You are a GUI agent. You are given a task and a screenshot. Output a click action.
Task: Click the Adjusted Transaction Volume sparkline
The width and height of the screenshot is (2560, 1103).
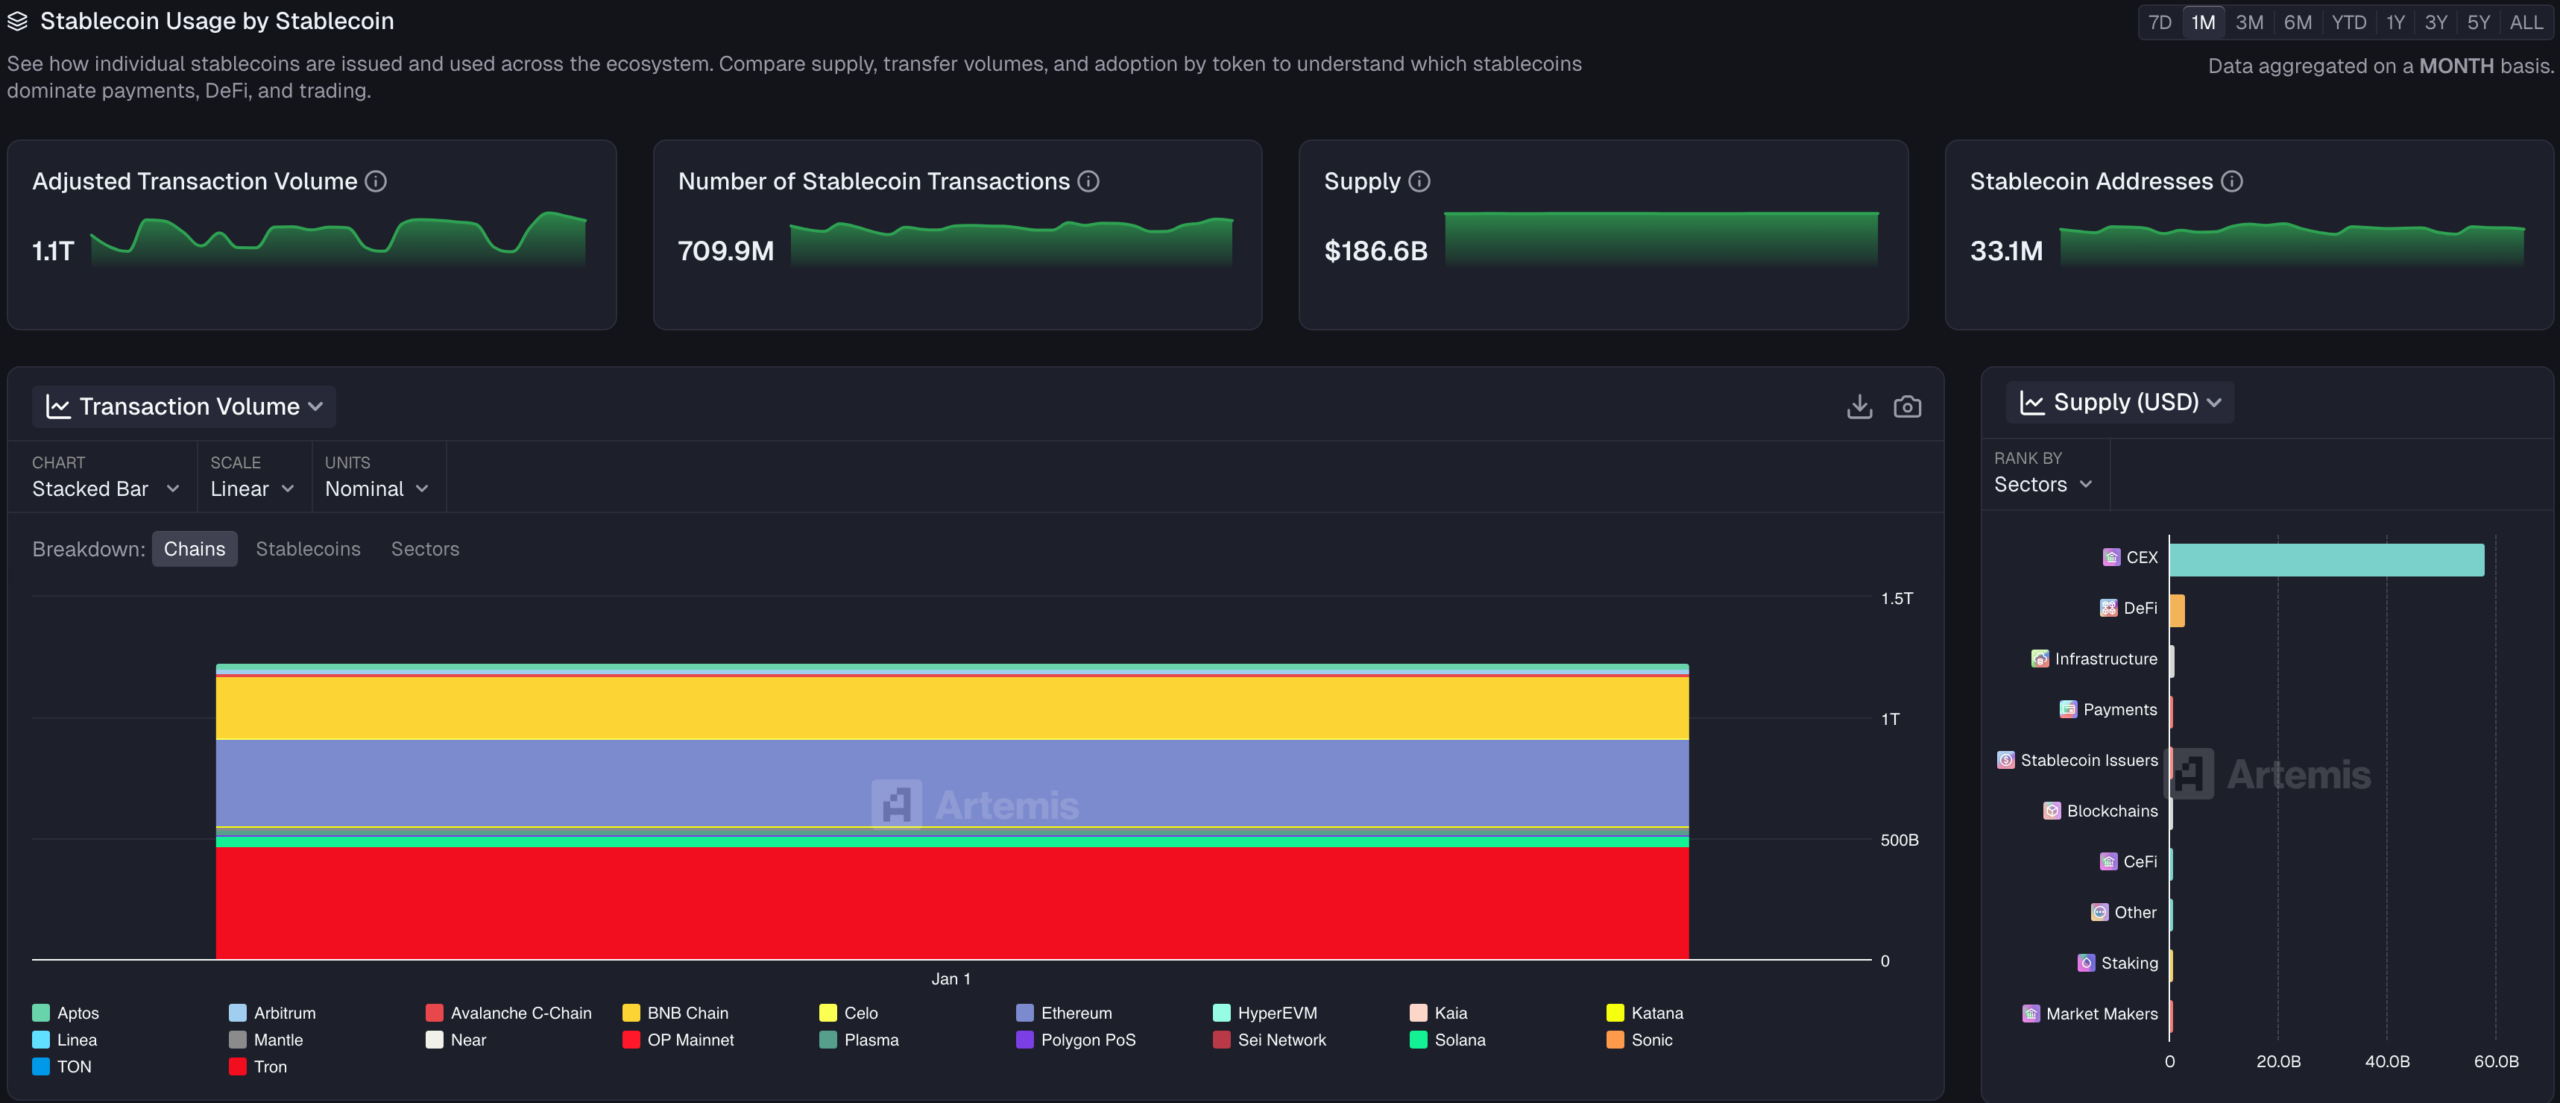coord(338,237)
